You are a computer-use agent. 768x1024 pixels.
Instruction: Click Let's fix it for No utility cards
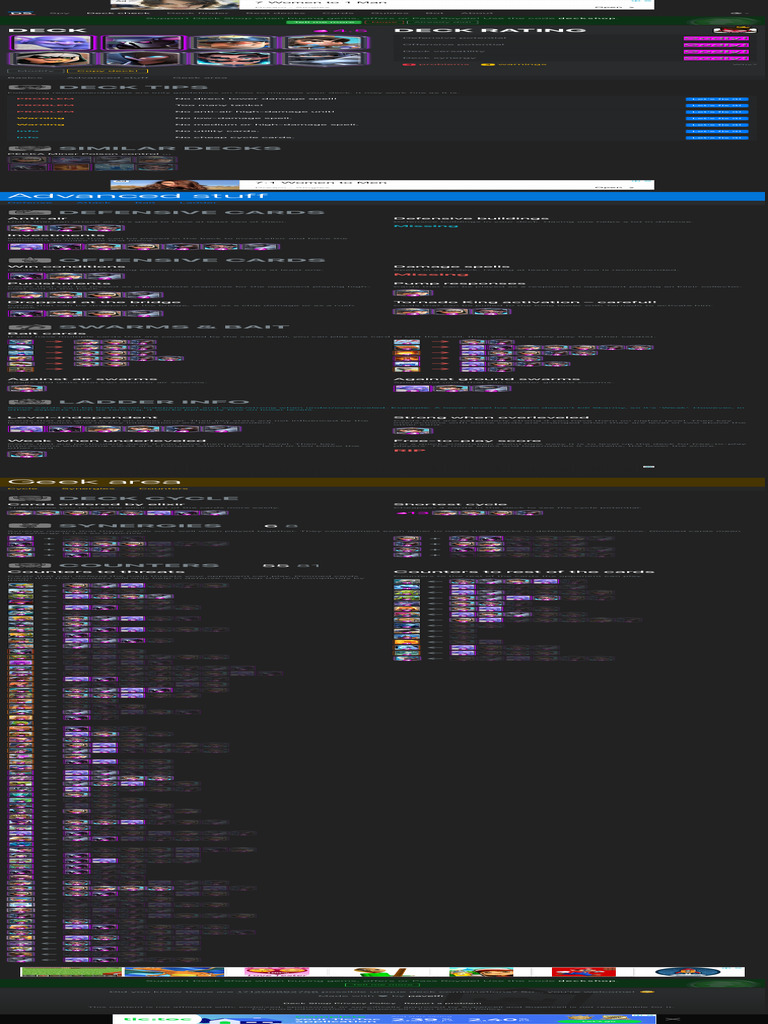[716, 131]
